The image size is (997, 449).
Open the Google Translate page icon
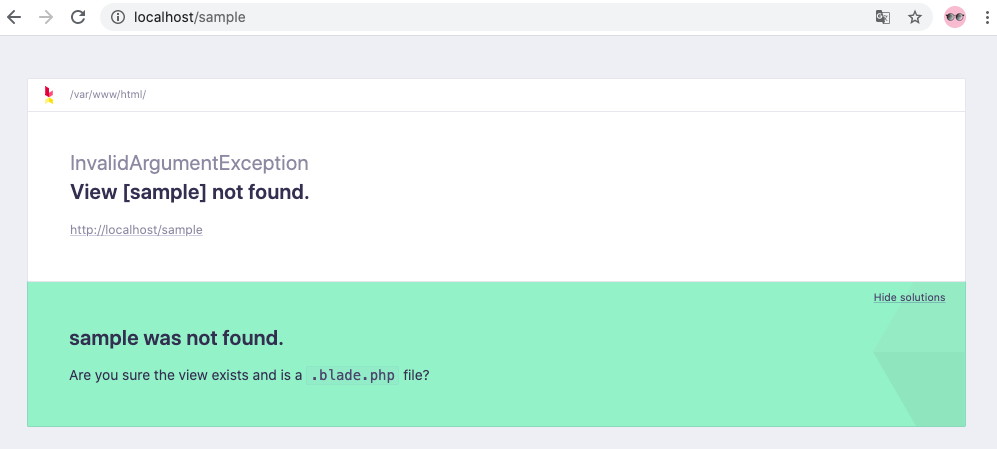pyautogui.click(x=883, y=17)
